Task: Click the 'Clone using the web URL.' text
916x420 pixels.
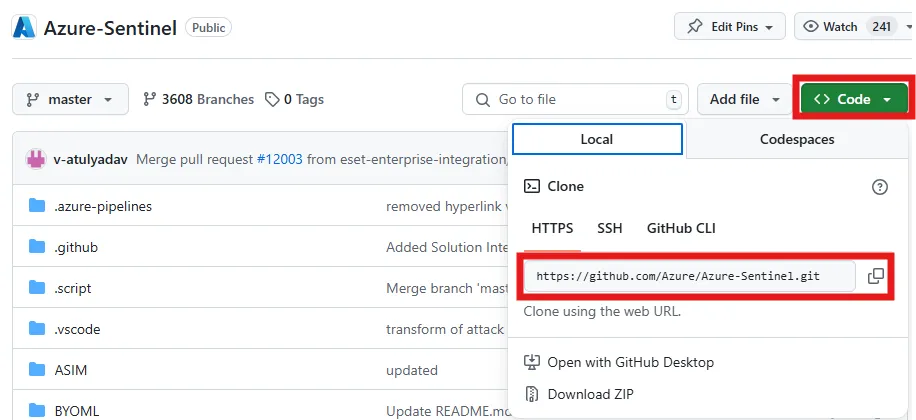Action: pyautogui.click(x=602, y=311)
